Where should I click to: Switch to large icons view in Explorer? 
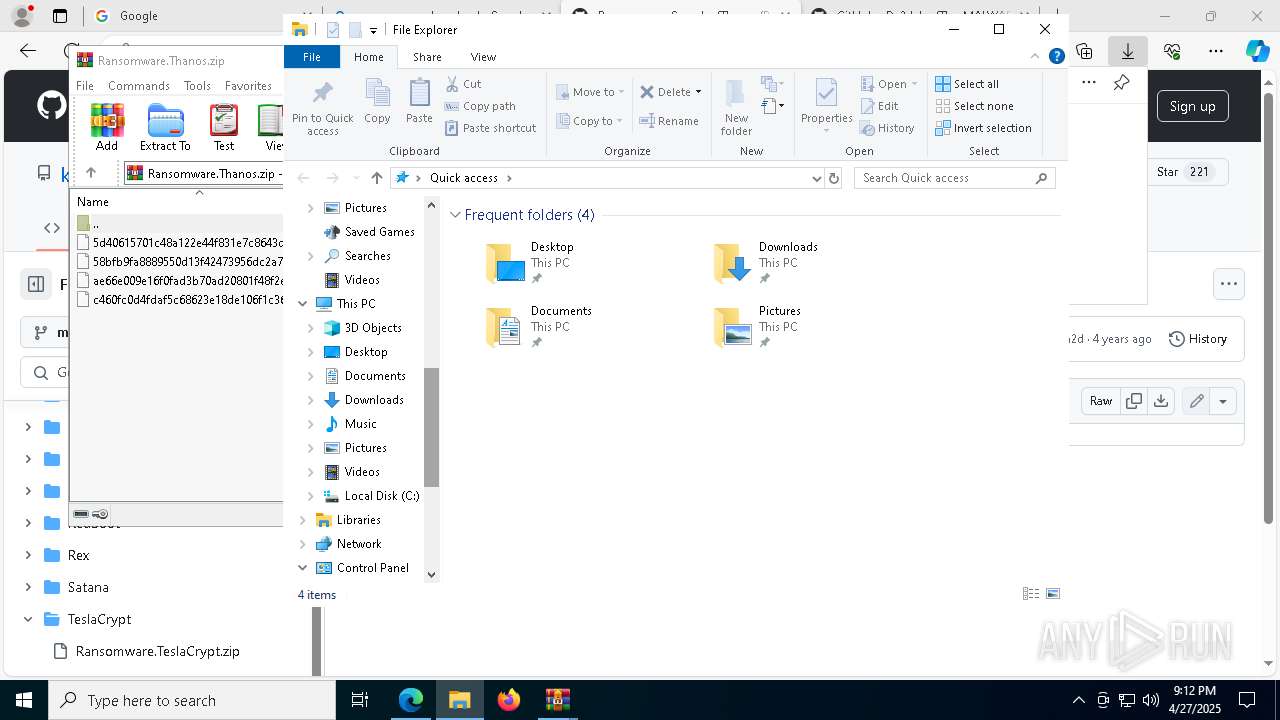1053,594
